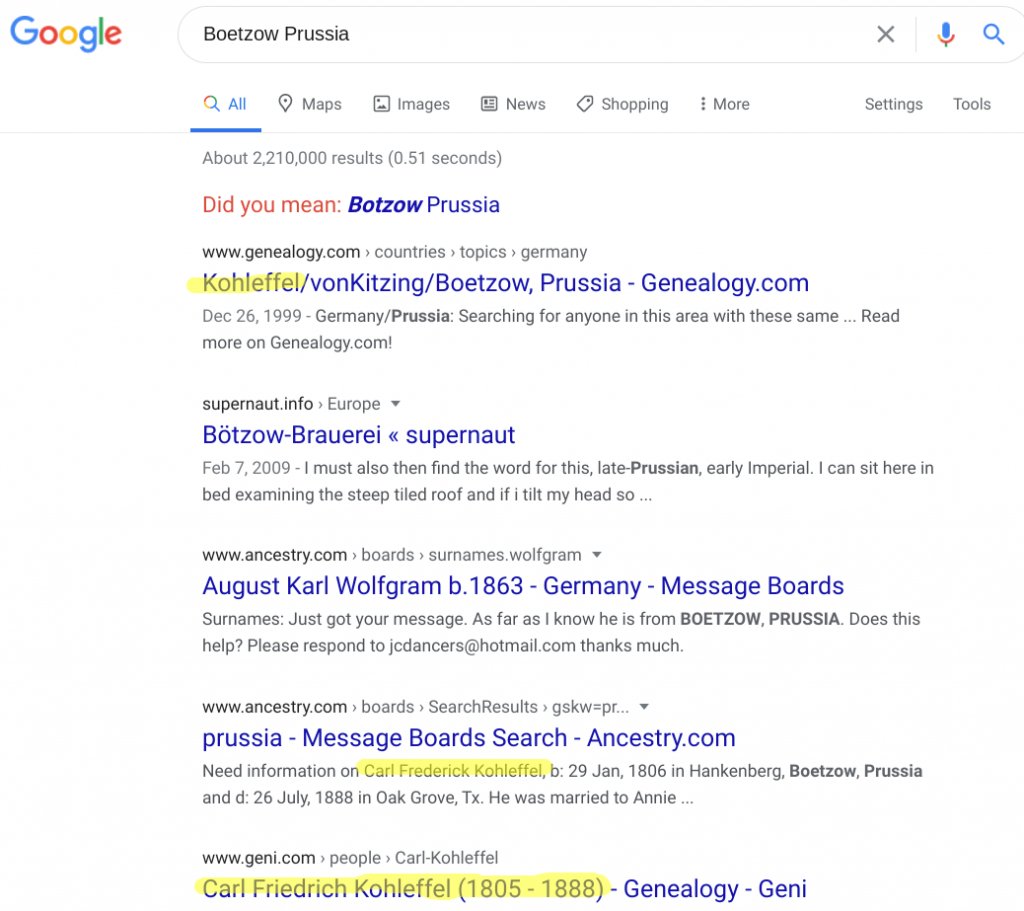
Task: Click the supernaut.info › Europe breadcrumb
Action: (x=291, y=404)
